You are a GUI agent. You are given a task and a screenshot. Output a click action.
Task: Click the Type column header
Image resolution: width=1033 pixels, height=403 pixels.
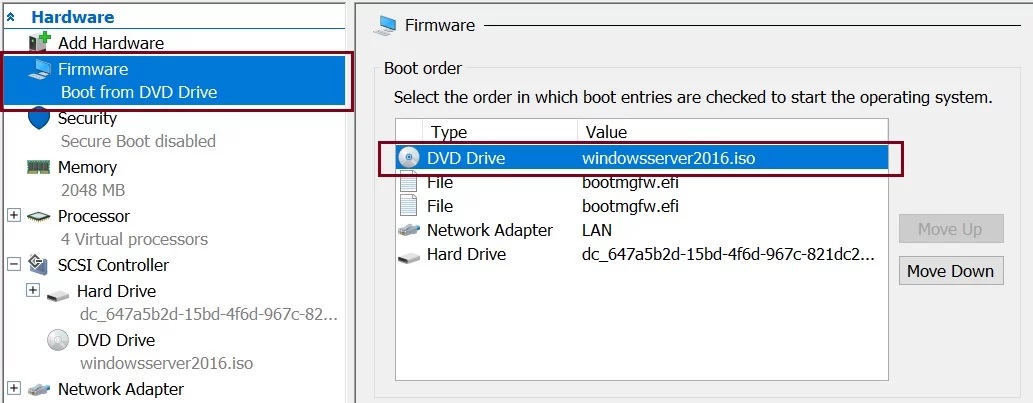[x=448, y=132]
